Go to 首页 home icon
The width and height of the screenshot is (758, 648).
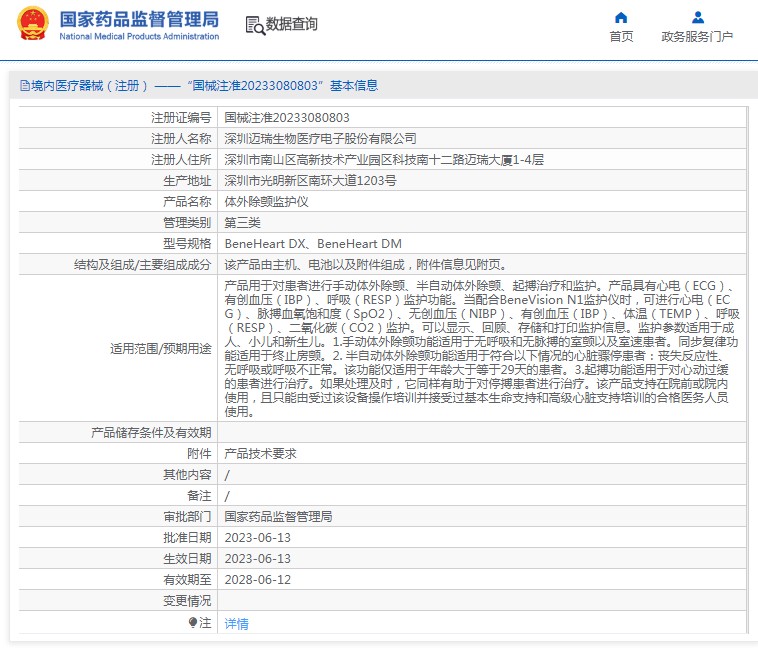coord(621,18)
